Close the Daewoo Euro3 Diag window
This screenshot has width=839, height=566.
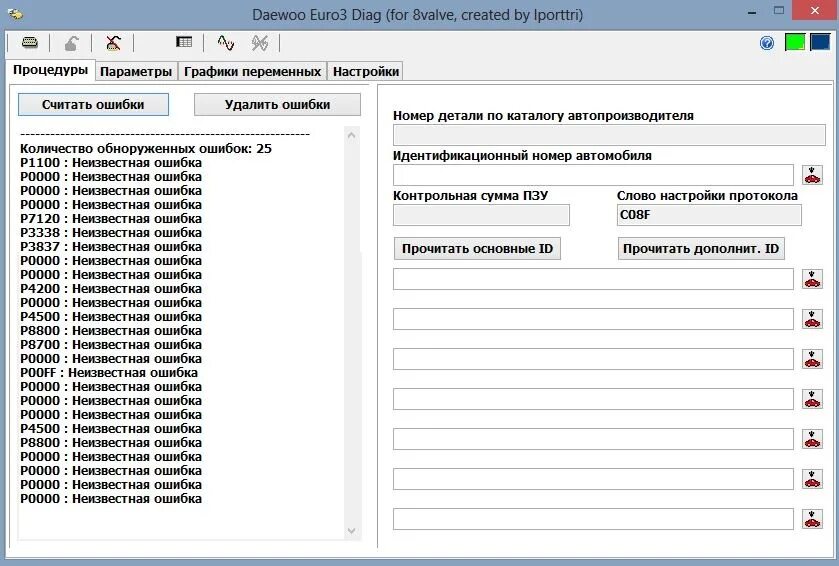coord(814,11)
